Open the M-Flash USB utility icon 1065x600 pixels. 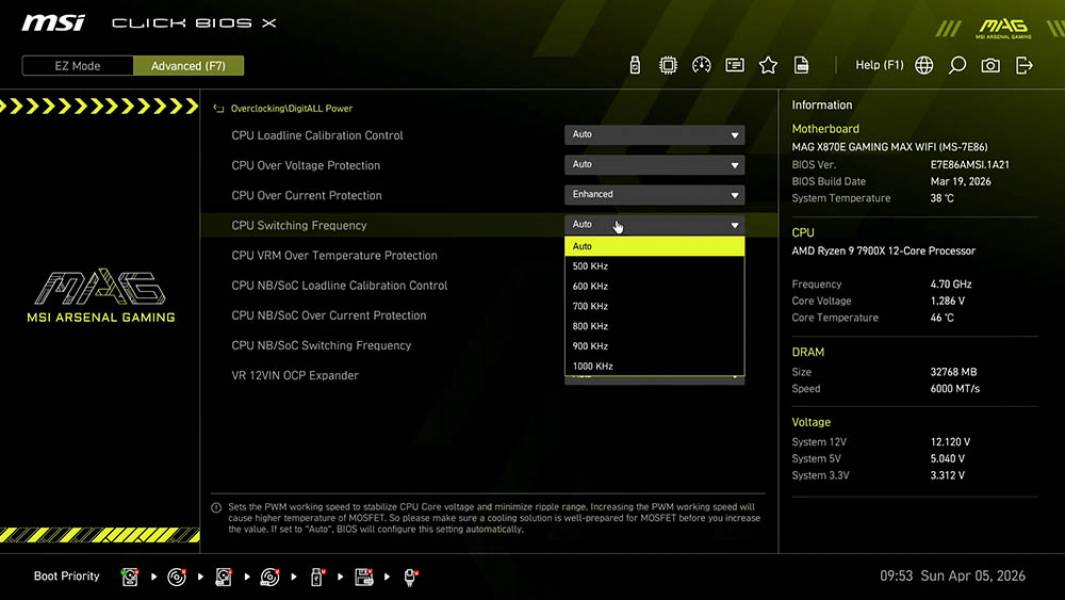[635, 64]
